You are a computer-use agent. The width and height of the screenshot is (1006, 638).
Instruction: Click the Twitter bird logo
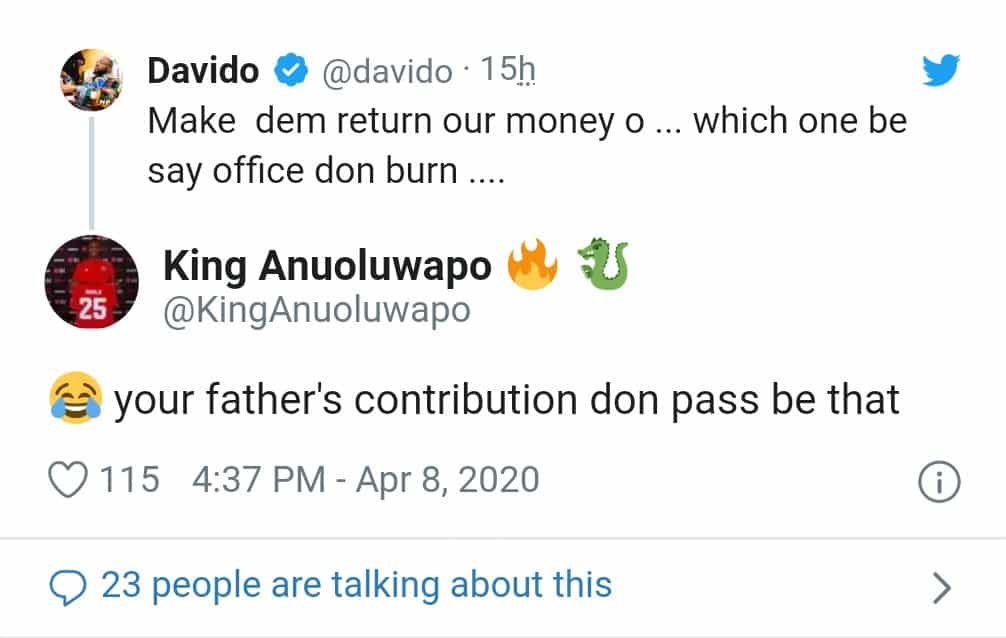click(940, 70)
